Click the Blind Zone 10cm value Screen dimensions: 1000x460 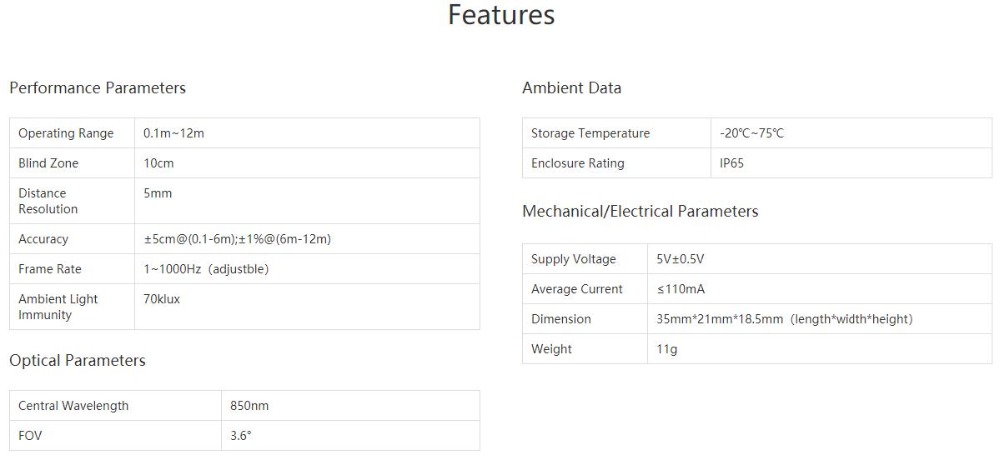159,163
